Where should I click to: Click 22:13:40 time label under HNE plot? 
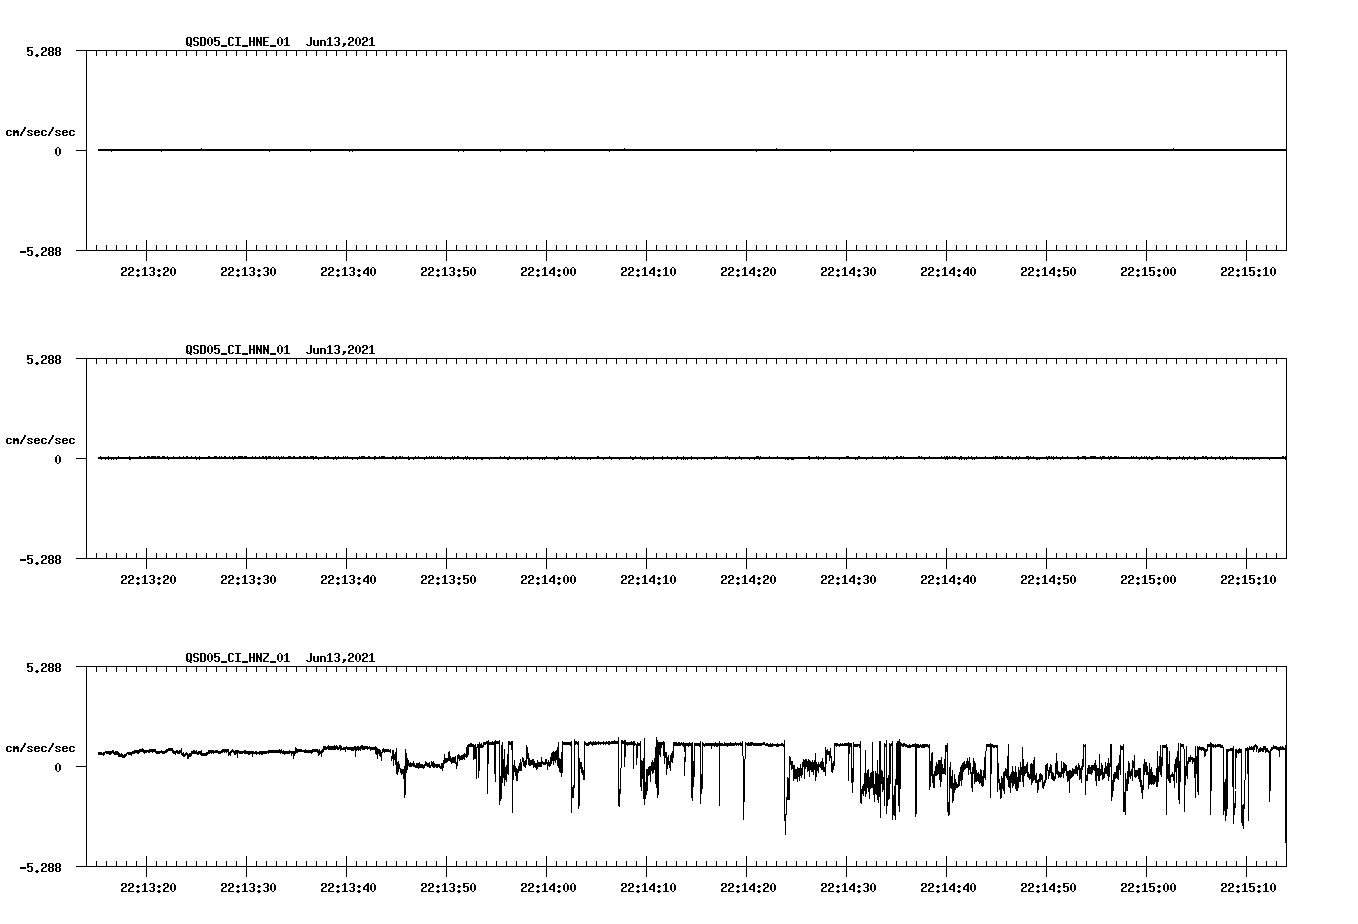[348, 272]
